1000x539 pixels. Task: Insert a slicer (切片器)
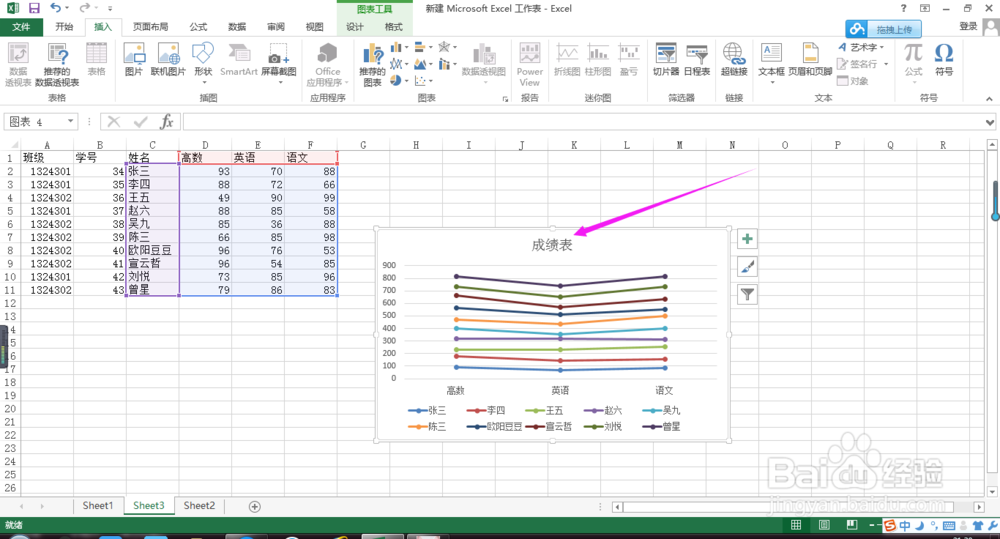[x=665, y=60]
